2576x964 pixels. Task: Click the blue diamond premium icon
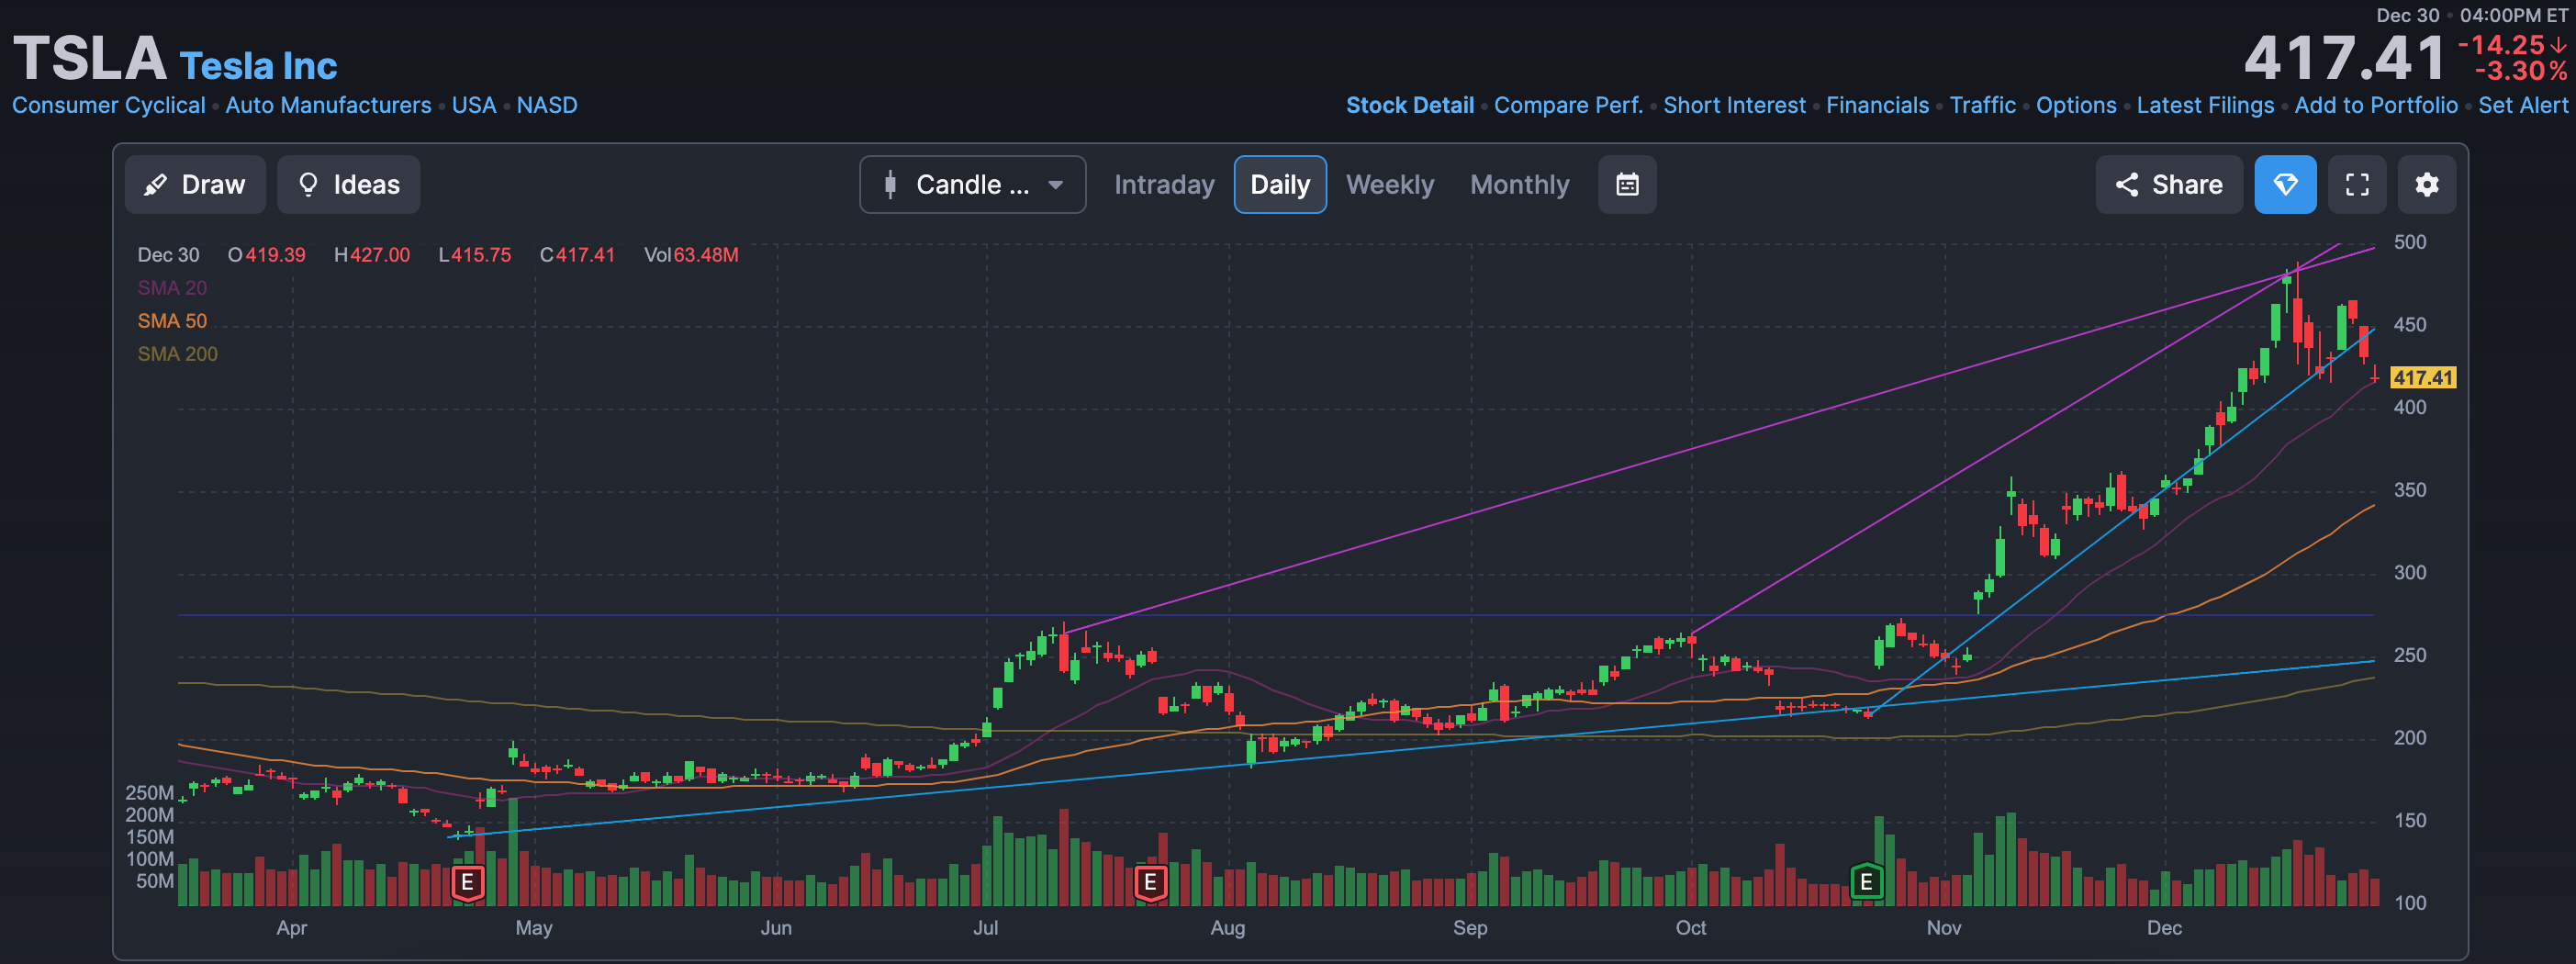point(2286,185)
